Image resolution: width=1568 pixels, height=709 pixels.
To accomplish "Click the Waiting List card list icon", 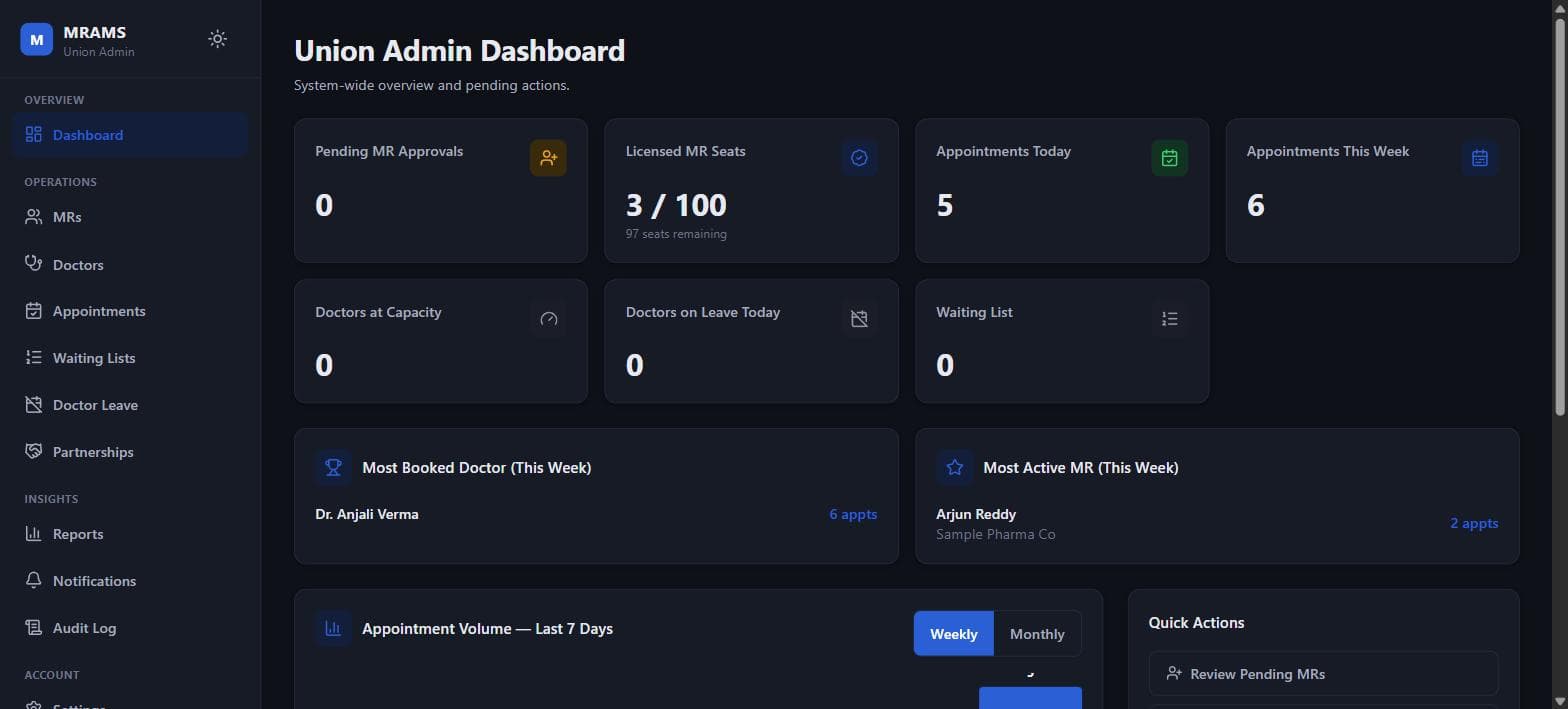I will click(x=1170, y=319).
